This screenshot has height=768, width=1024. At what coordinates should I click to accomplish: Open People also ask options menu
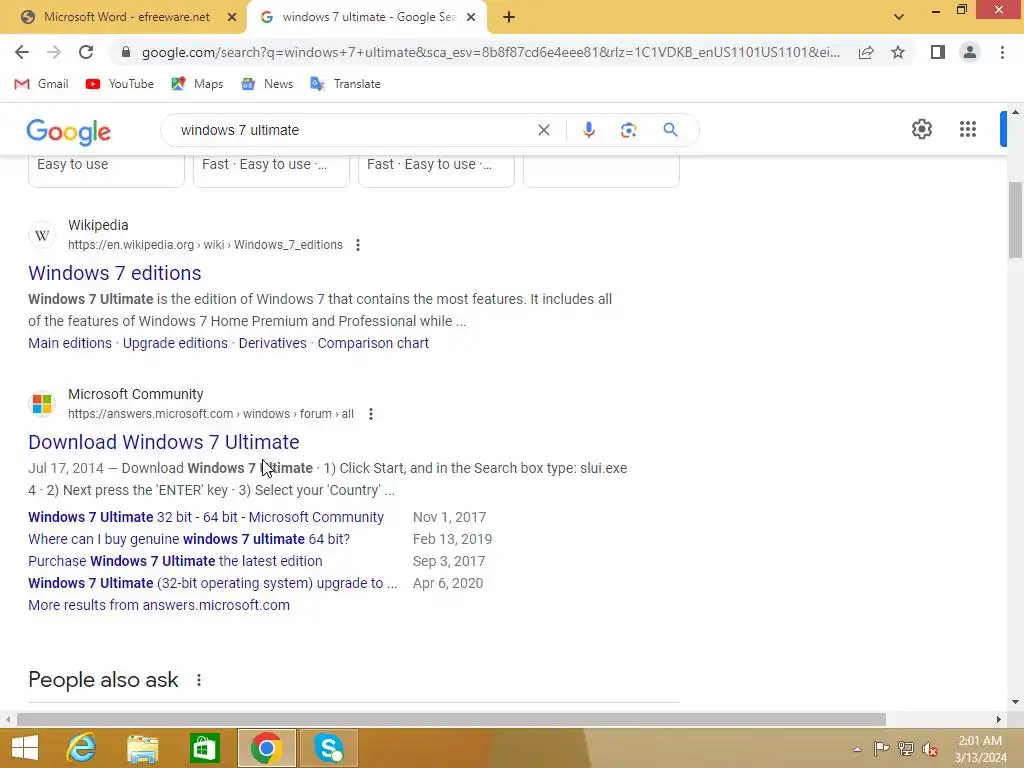click(199, 680)
